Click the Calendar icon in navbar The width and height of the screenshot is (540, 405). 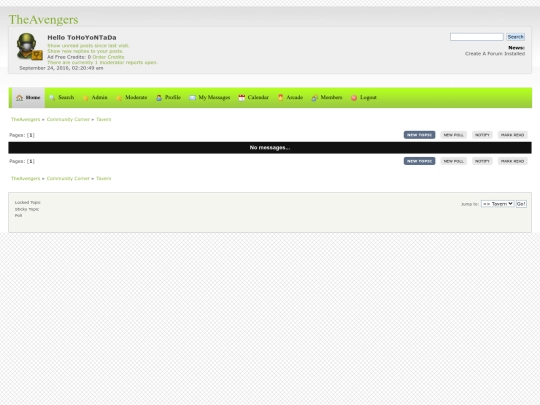tap(242, 98)
